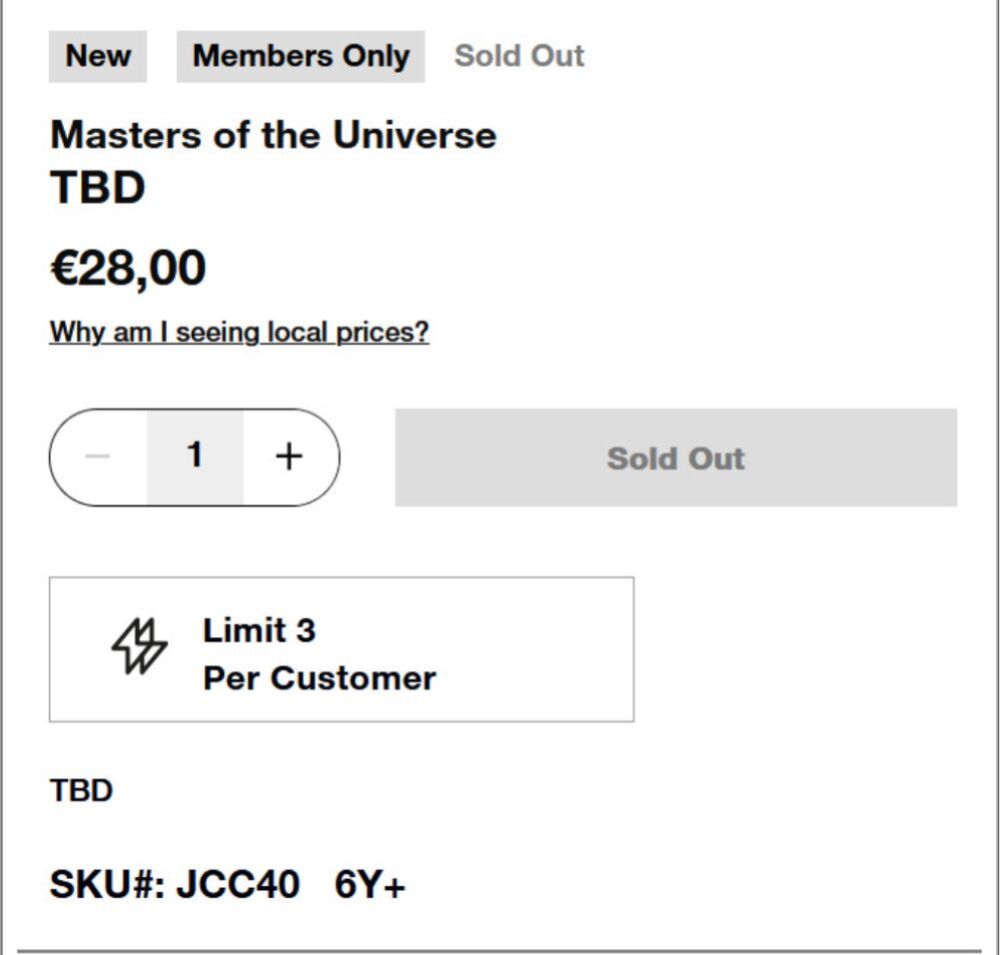Viewport: 1000px width, 955px height.
Task: Click the €28,00 price
Action: click(x=128, y=269)
